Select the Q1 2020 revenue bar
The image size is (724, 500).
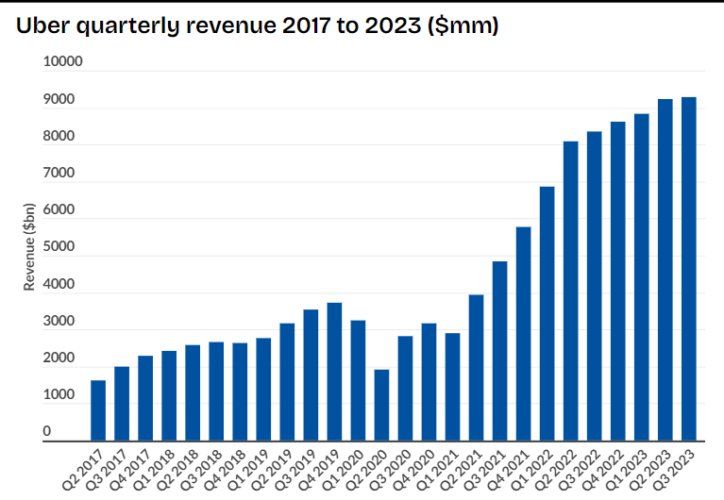point(358,381)
